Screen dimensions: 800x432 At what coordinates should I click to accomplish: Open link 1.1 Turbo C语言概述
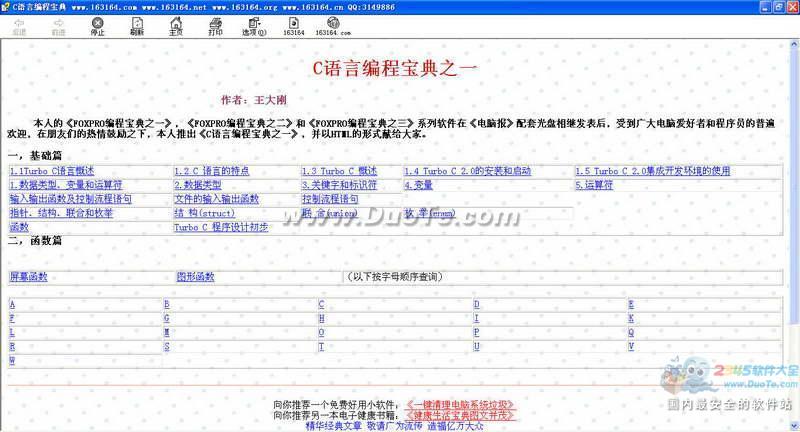pos(52,171)
